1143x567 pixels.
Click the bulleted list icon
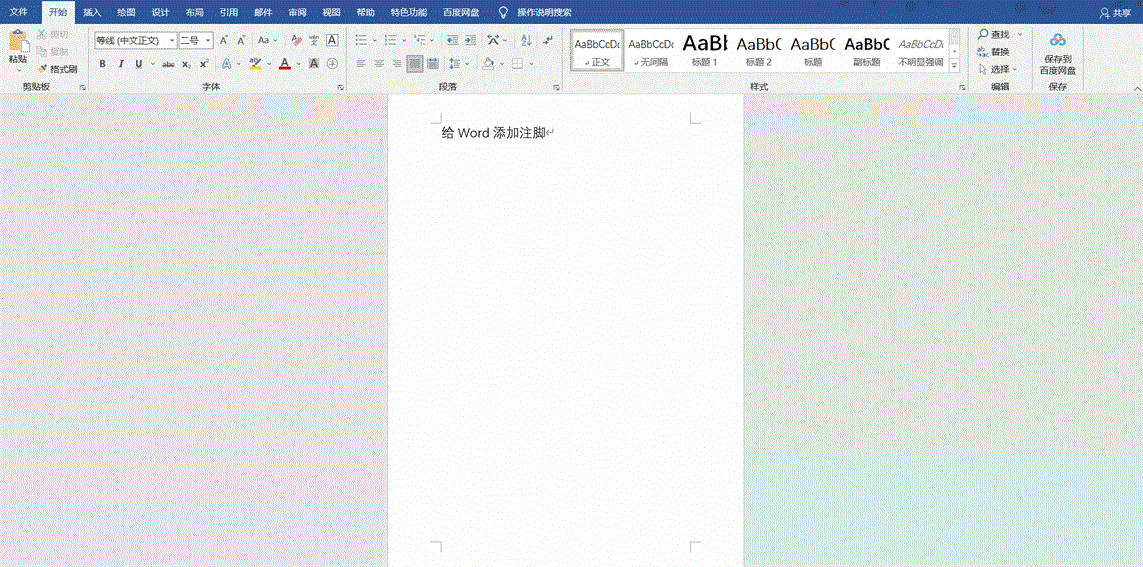click(x=361, y=40)
